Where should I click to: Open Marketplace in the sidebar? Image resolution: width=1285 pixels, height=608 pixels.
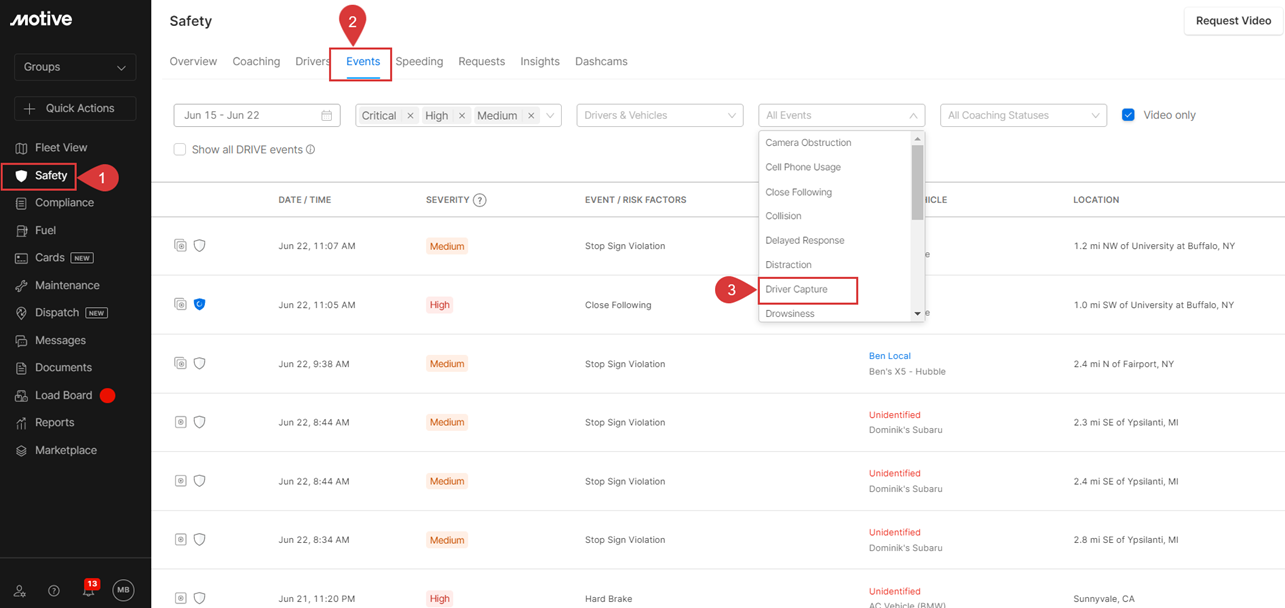click(66, 451)
